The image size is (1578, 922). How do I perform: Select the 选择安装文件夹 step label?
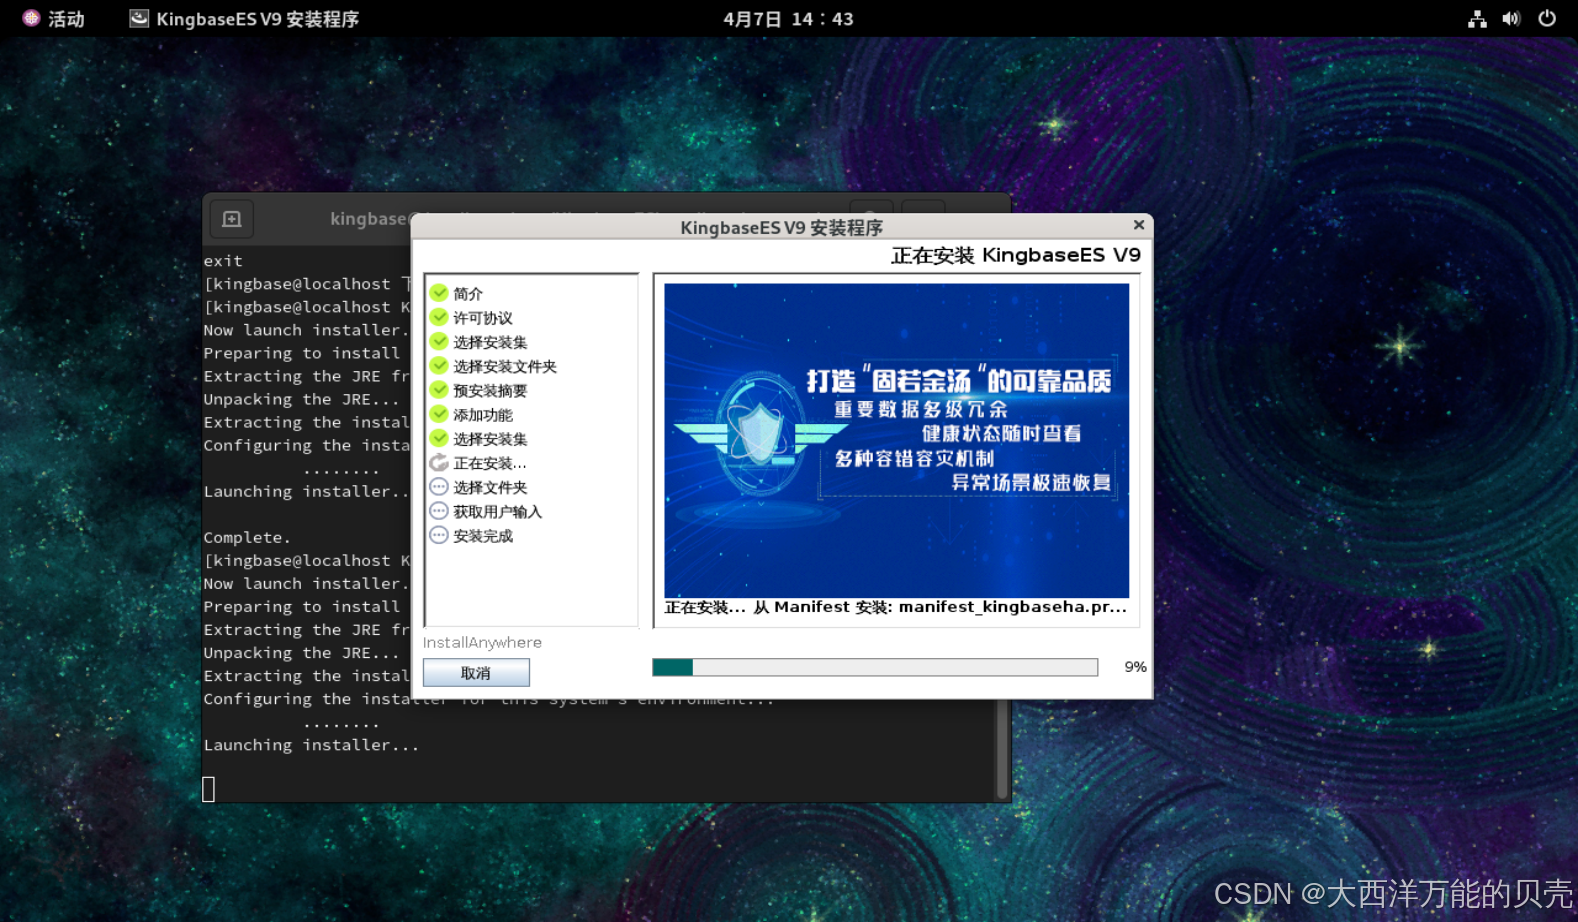(505, 366)
